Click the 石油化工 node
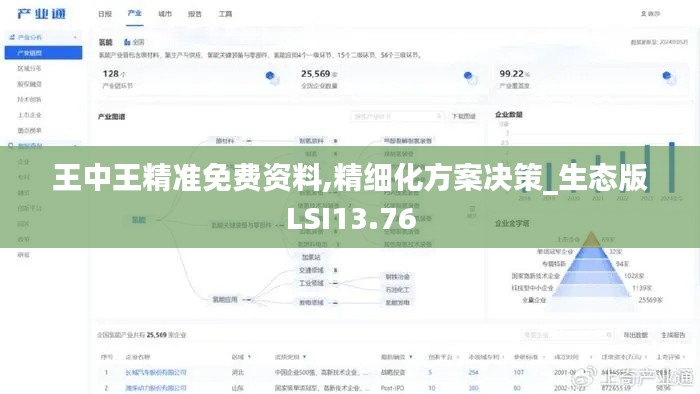 [397, 290]
